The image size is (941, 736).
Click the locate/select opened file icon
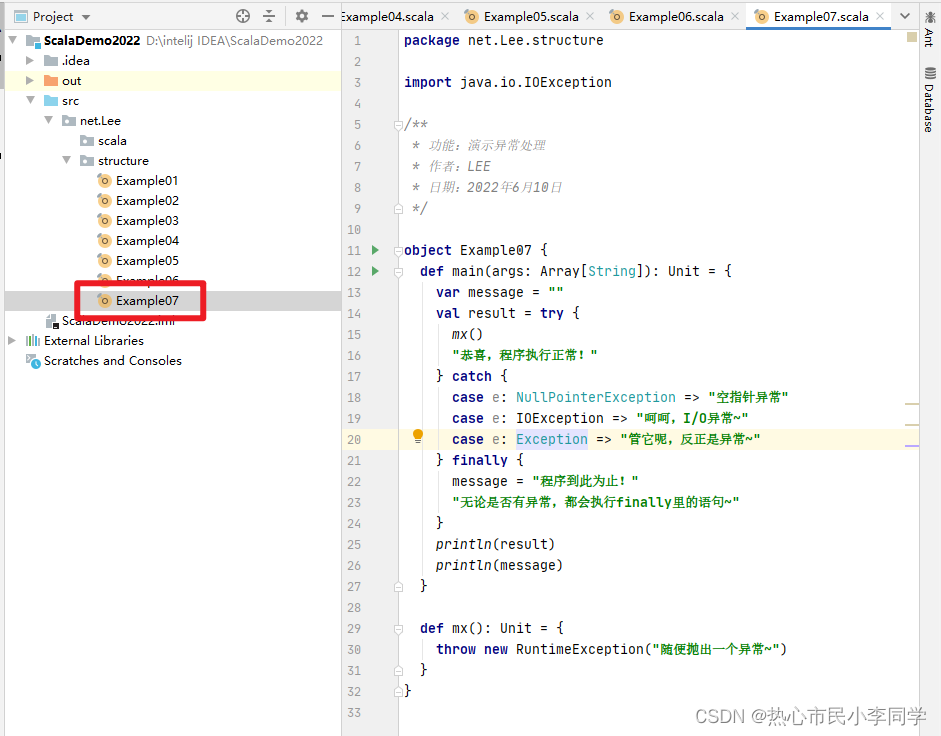pos(242,16)
